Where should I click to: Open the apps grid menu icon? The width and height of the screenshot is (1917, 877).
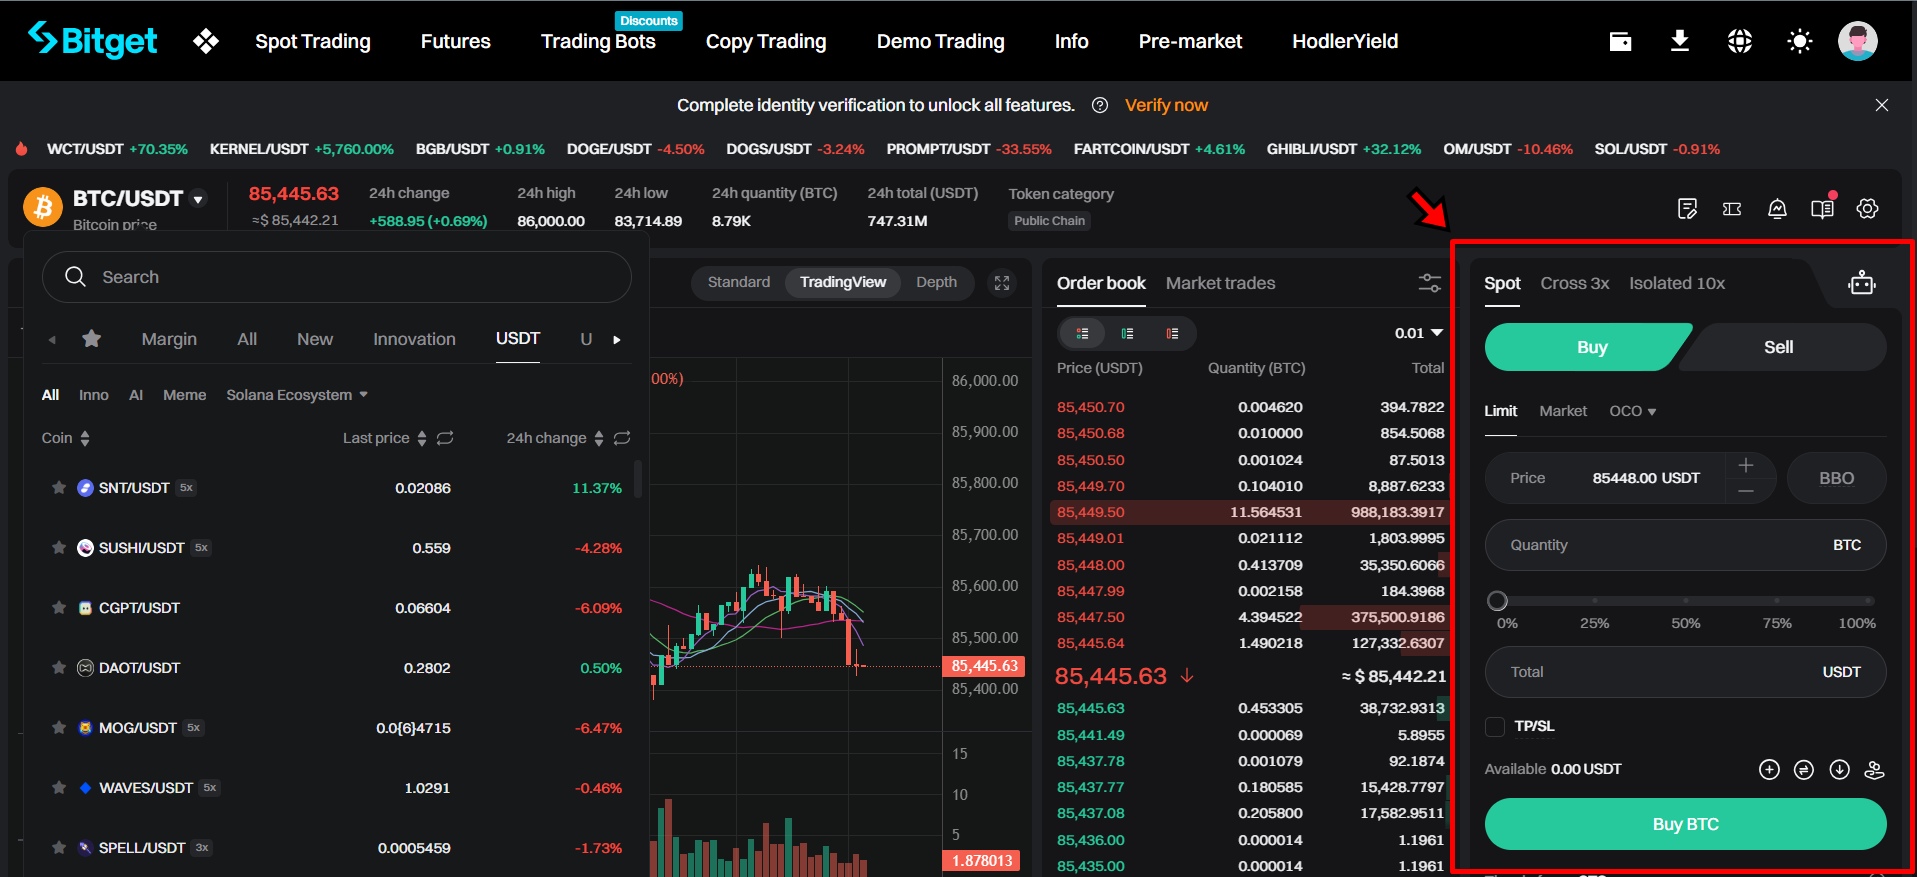coord(206,41)
